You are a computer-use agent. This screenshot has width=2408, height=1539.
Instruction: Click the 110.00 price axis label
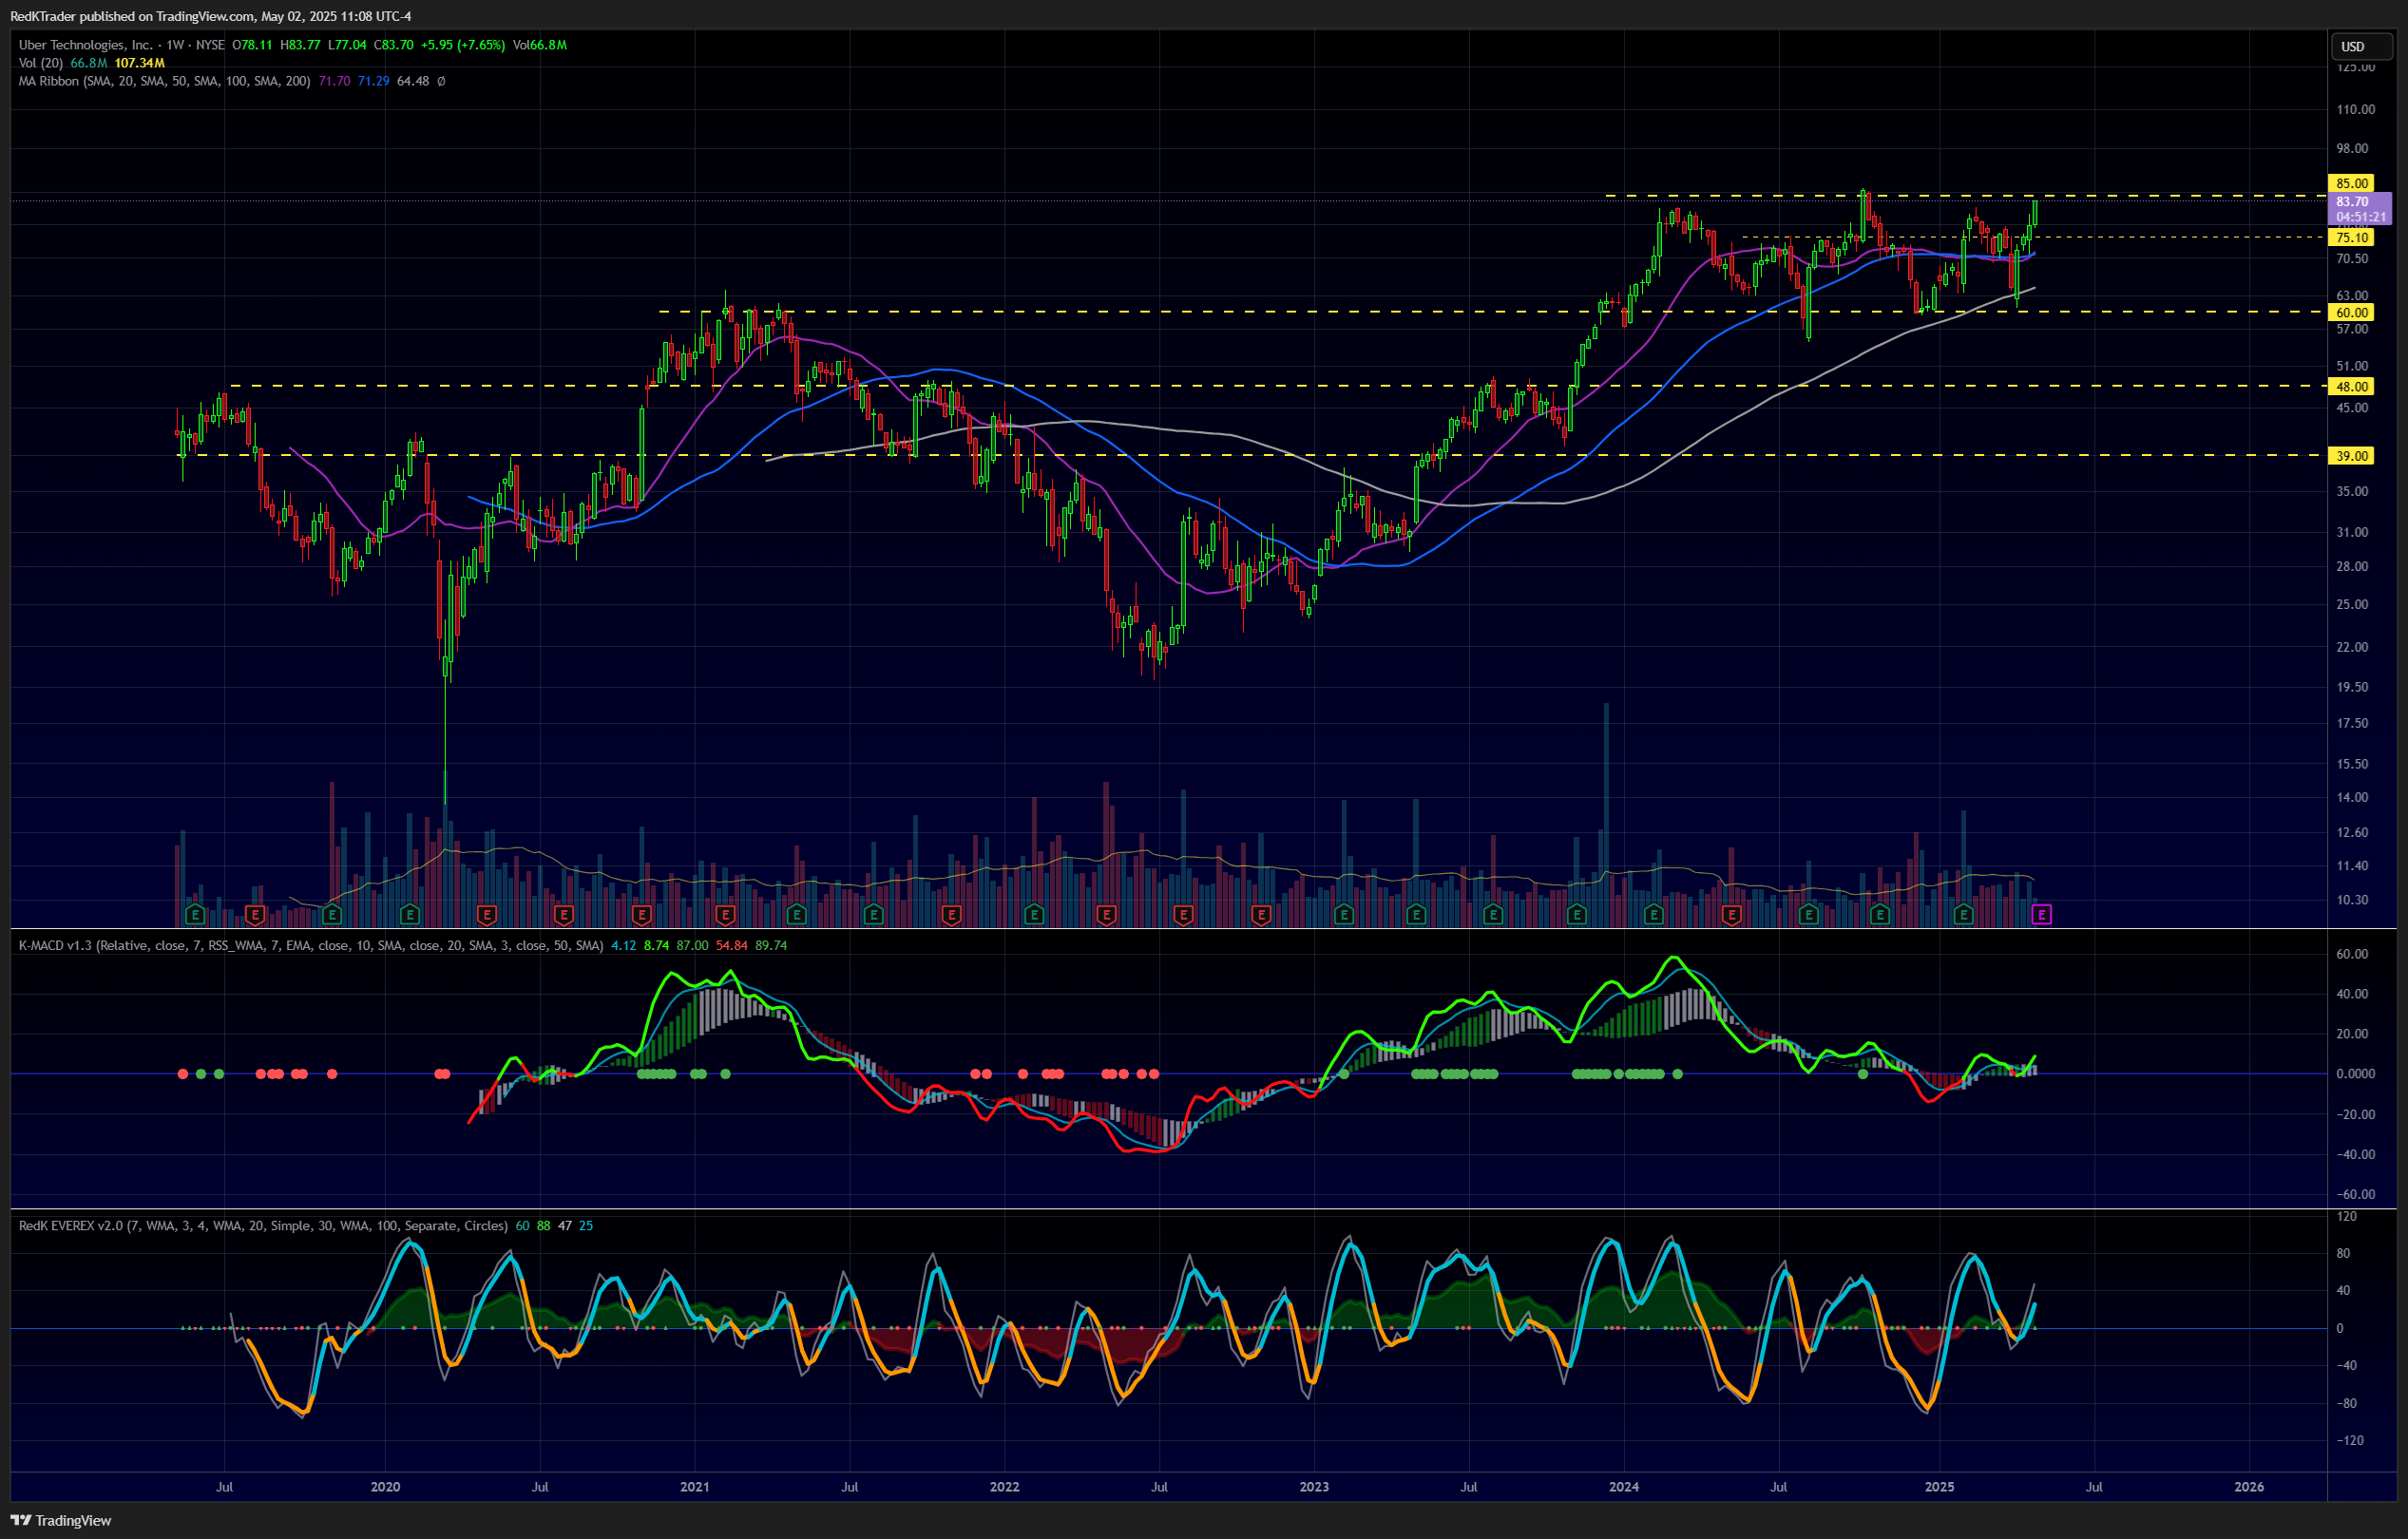coord(2355,109)
